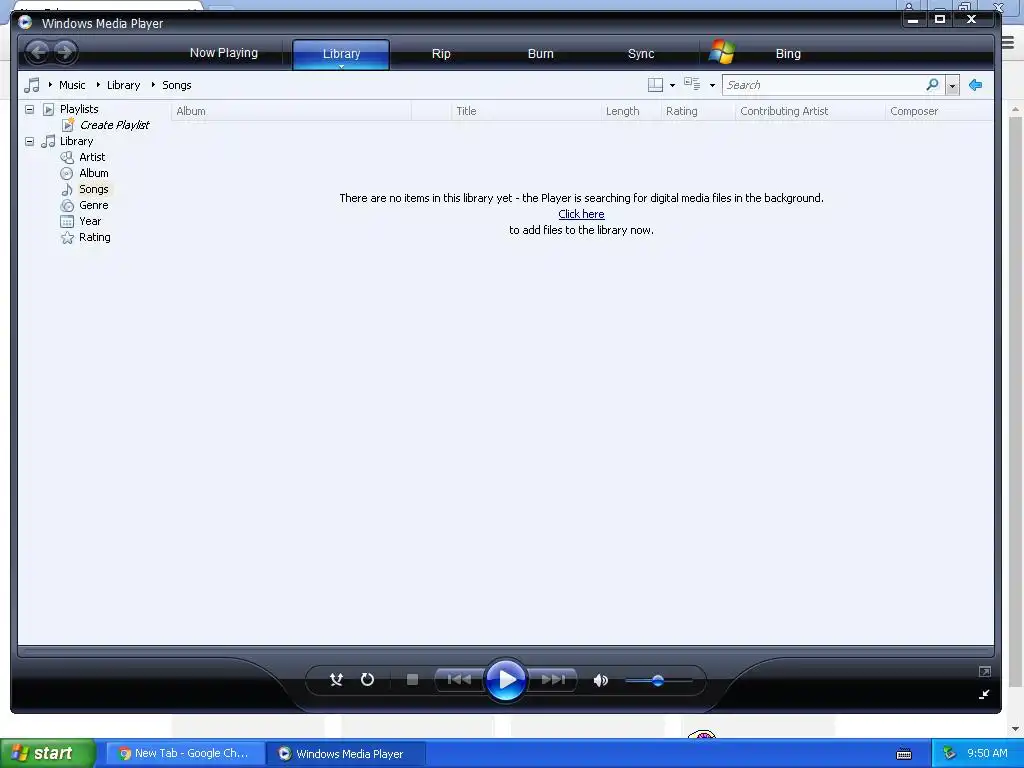Sort by the Rating column header
This screenshot has width=1024, height=768.
[x=698, y=111]
